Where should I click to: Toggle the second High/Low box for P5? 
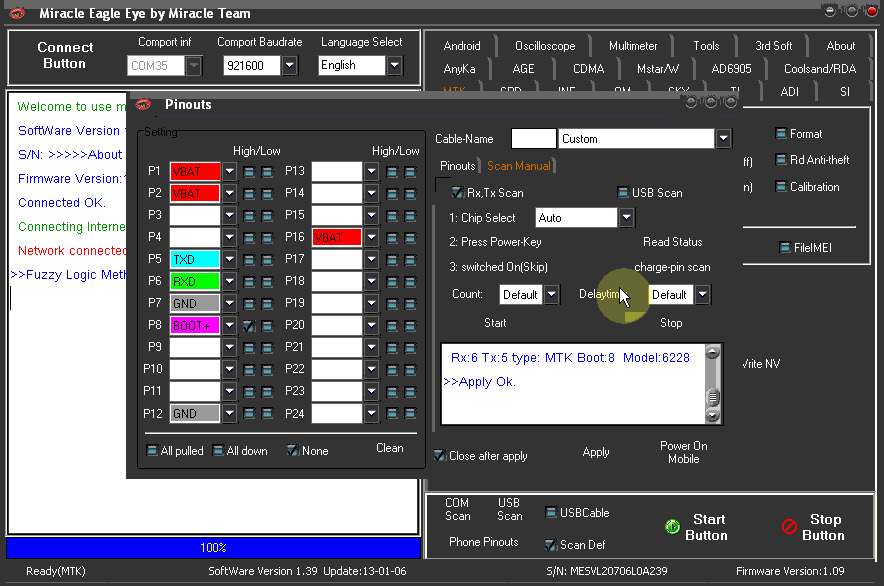(267, 259)
